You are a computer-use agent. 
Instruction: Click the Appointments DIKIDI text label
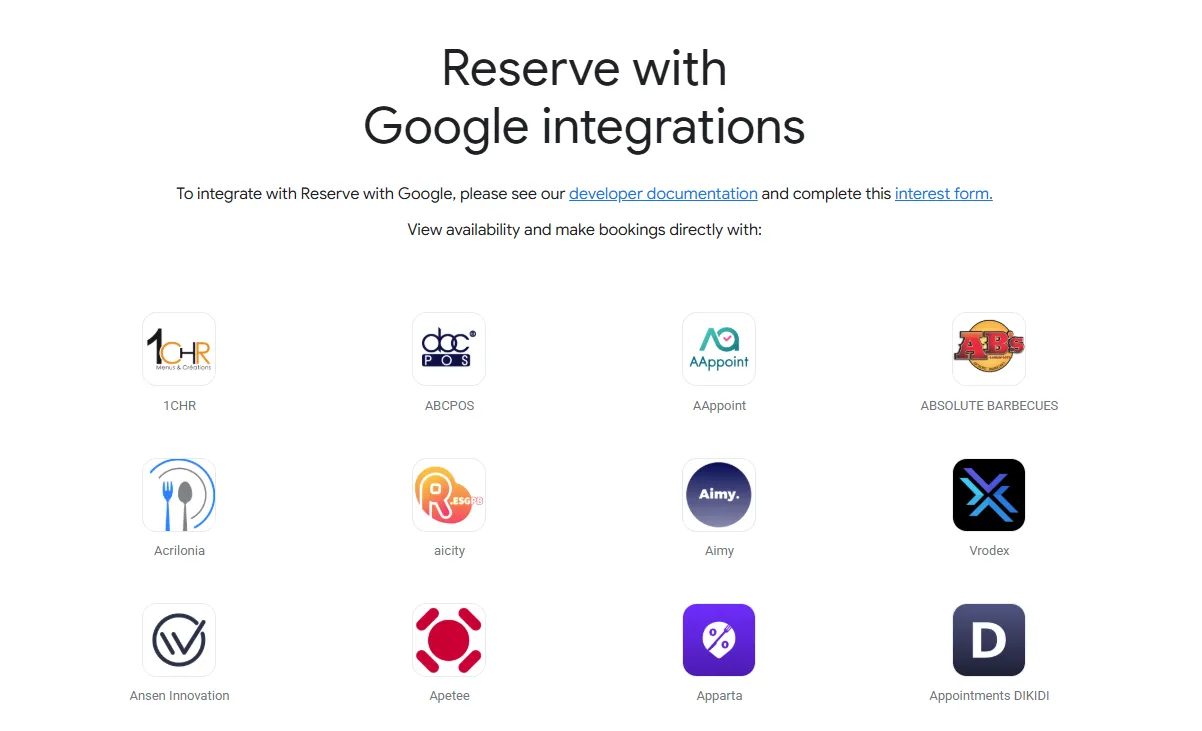pos(990,696)
